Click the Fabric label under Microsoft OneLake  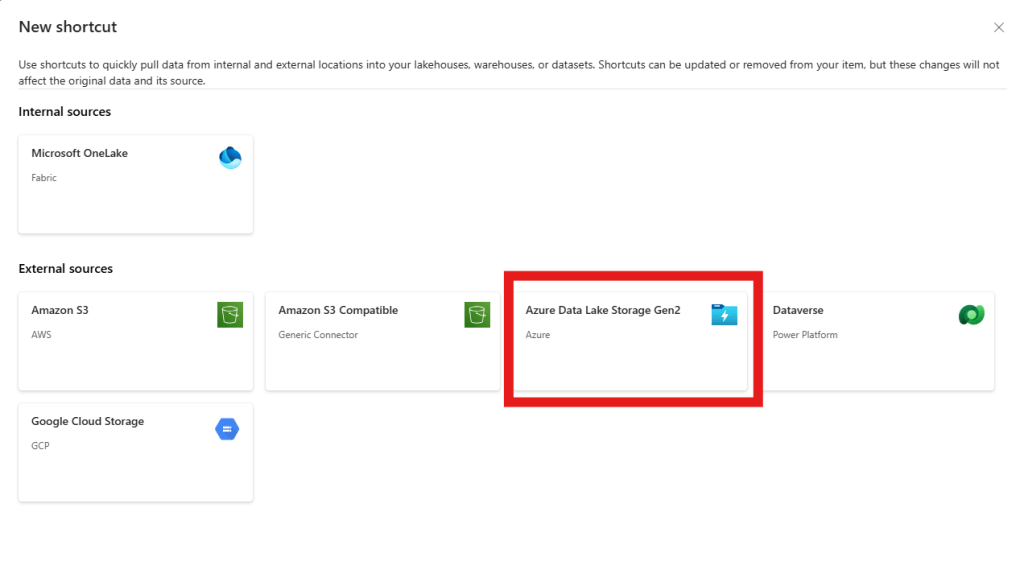(44, 178)
